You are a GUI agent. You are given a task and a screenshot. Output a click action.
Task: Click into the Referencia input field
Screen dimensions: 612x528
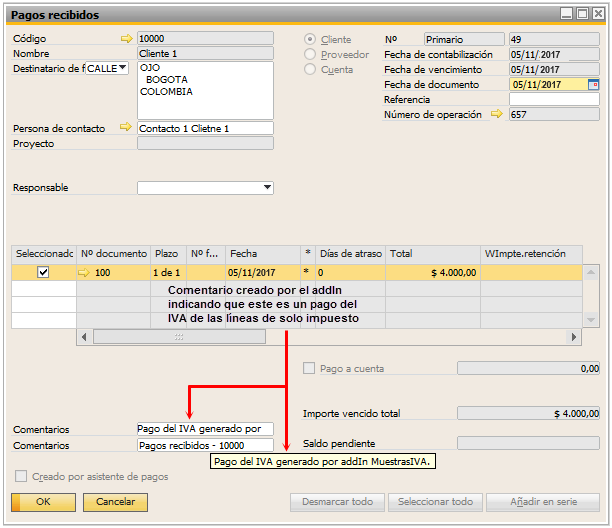point(553,100)
